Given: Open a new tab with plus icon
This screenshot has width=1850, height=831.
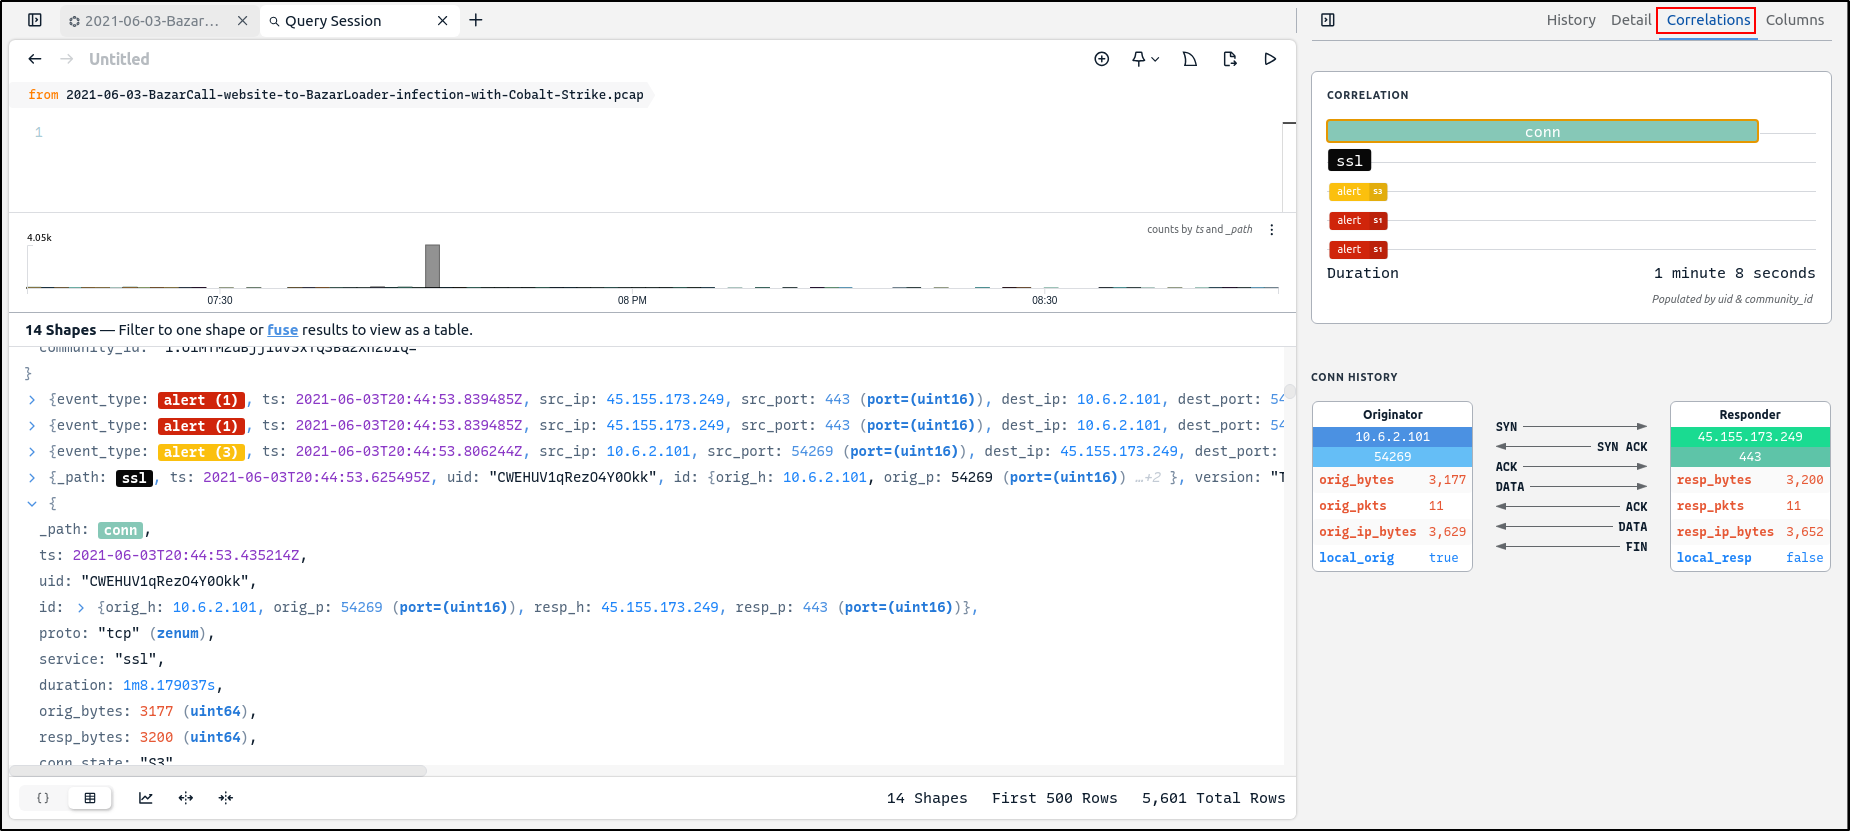Looking at the screenshot, I should point(476,20).
